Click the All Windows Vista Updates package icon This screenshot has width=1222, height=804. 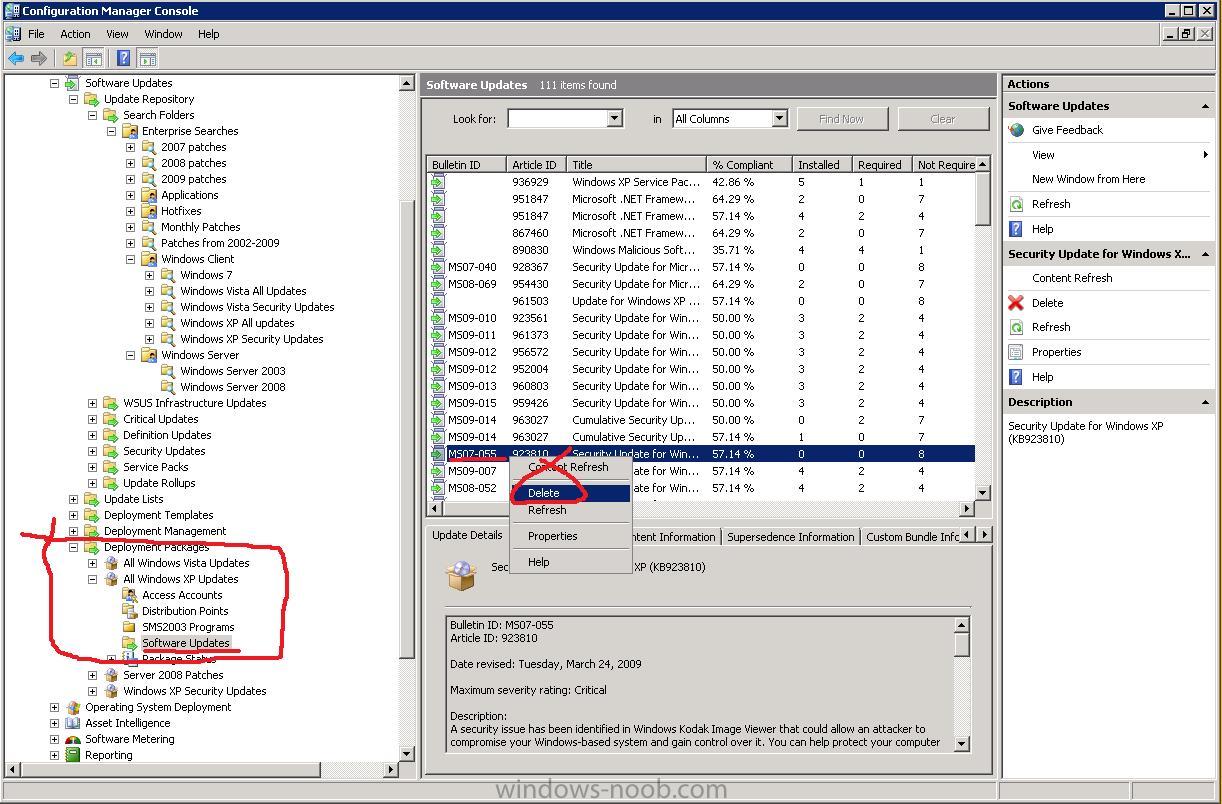[111, 563]
